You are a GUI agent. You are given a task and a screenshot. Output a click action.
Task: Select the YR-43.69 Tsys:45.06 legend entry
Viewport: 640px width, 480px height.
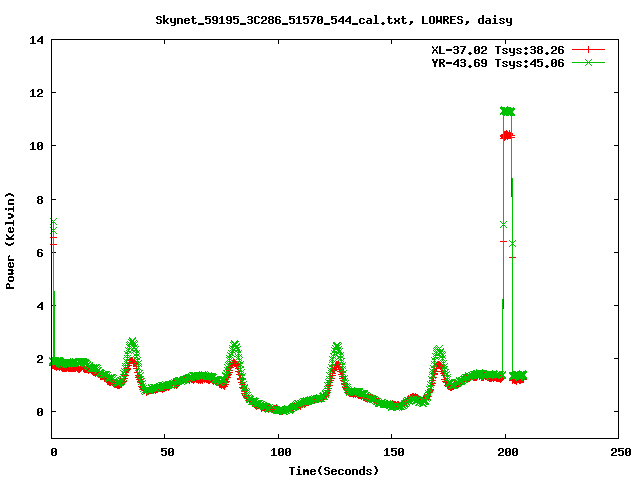click(498, 63)
